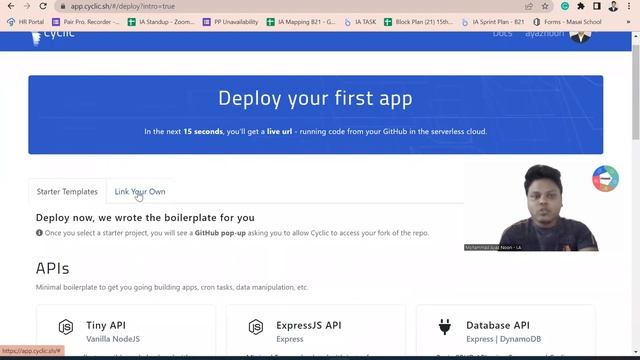Open the Chrome three-dot menu
The image size is (640, 360).
click(x=629, y=6)
